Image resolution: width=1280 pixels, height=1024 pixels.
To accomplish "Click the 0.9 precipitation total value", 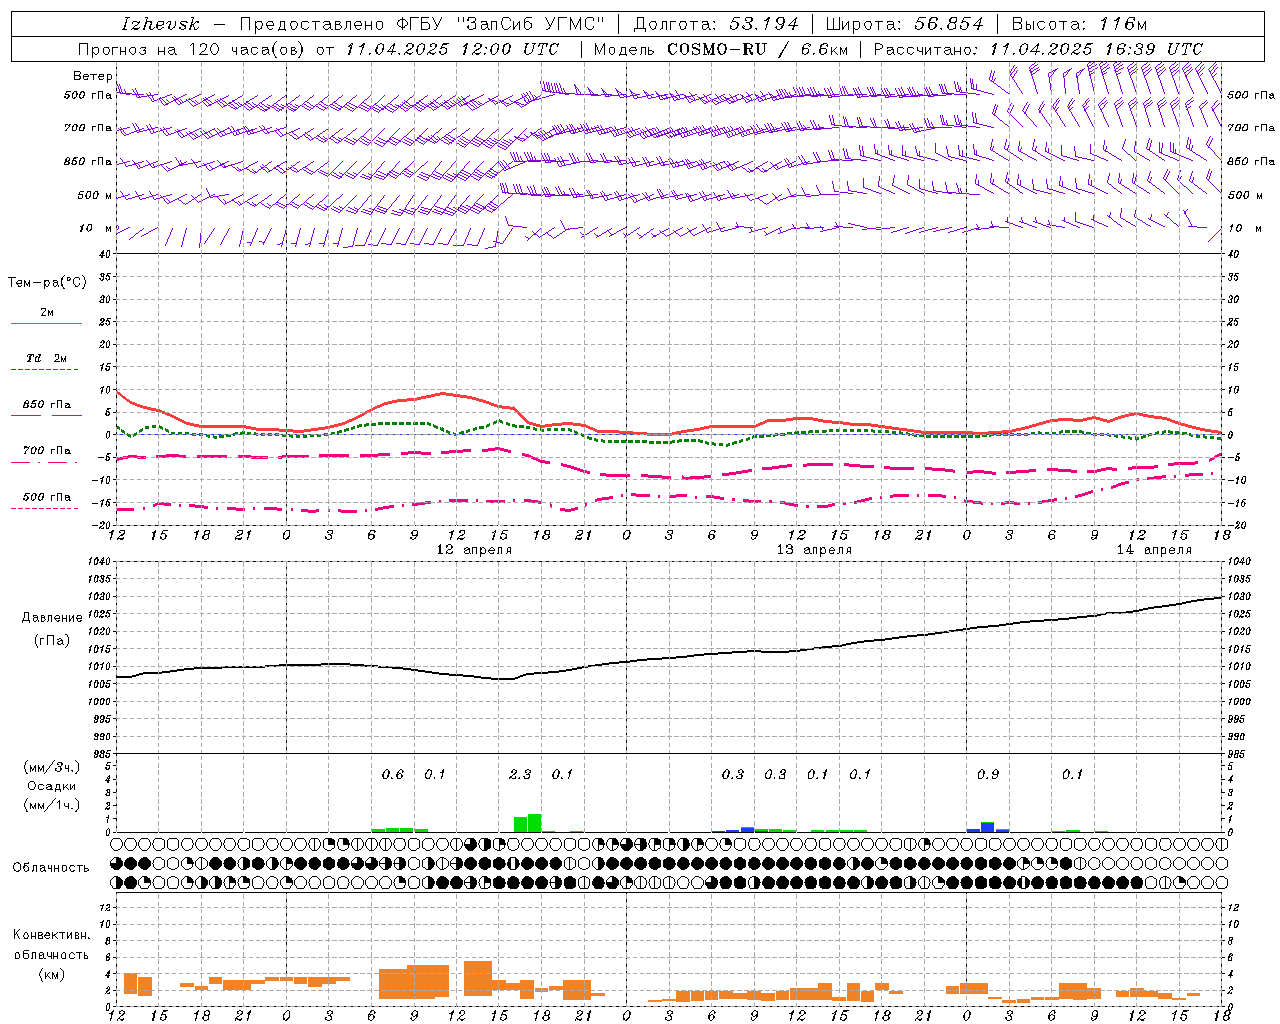I will [x=988, y=774].
